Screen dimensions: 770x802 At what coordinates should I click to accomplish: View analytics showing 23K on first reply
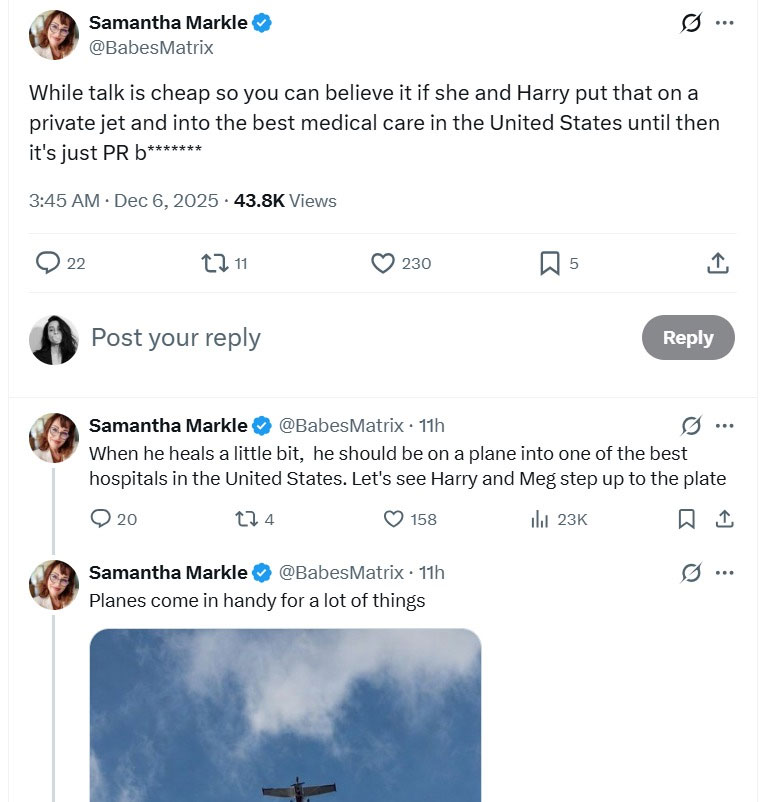click(540, 519)
